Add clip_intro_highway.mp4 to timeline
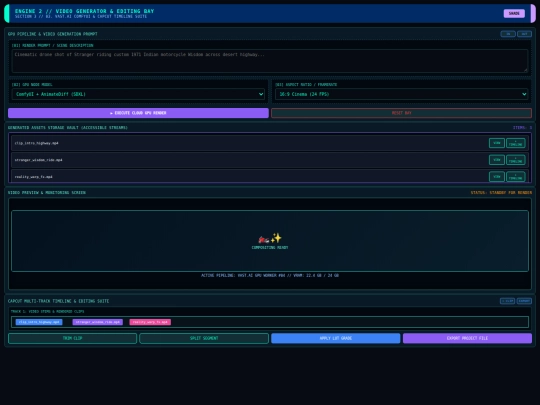This screenshot has width=540, height=405. point(516,143)
